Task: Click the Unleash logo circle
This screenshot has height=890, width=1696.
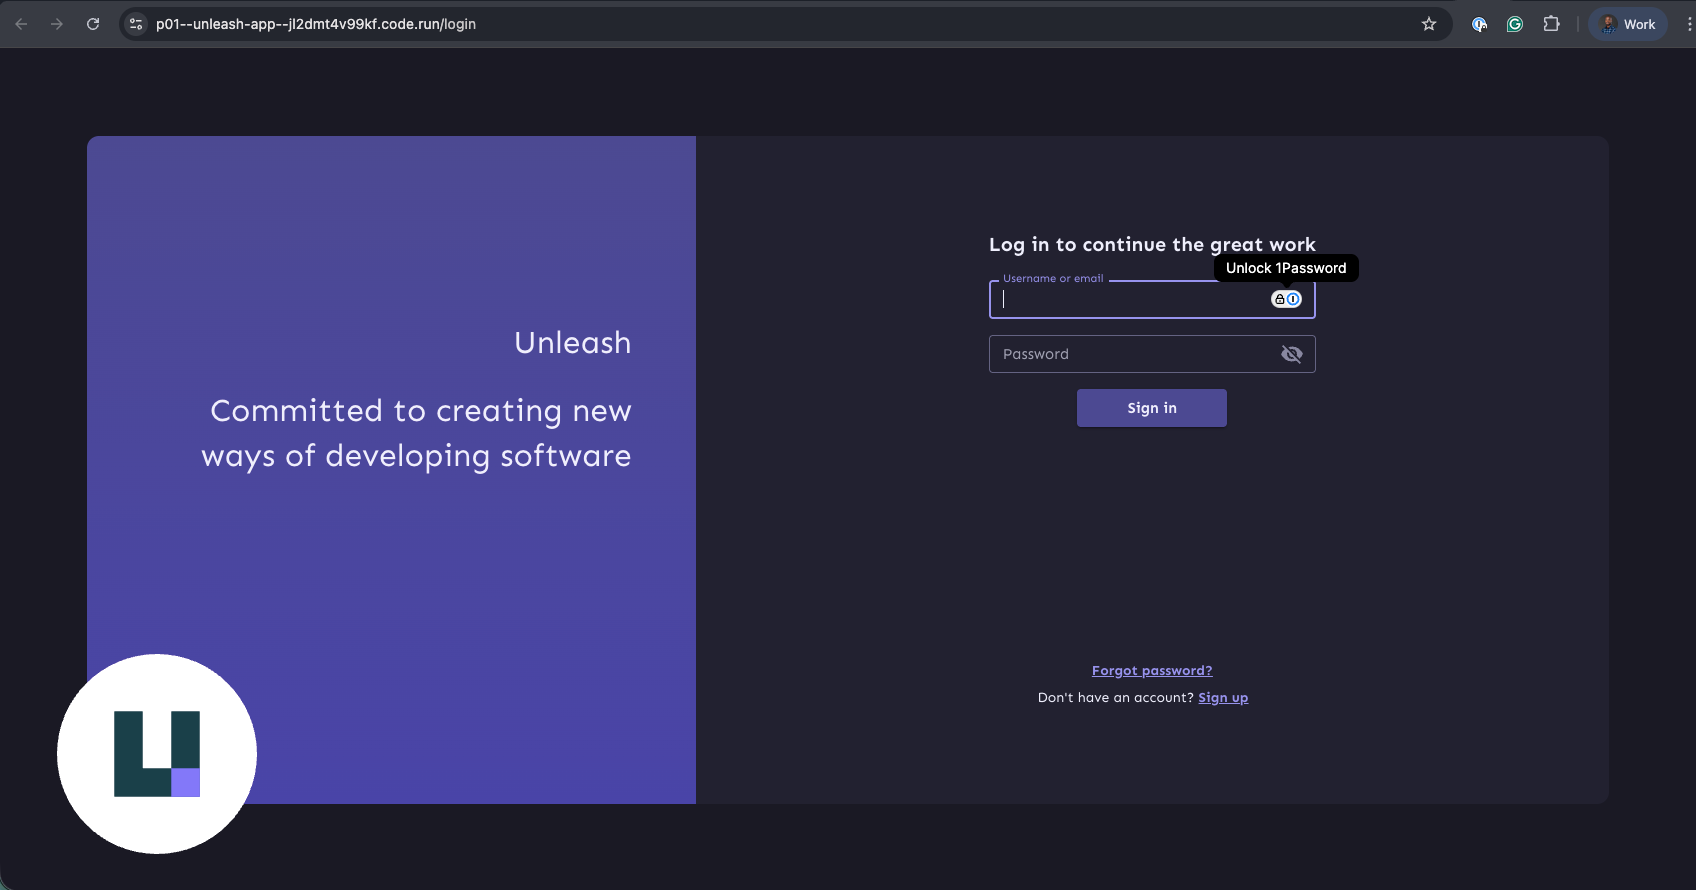Action: pos(157,754)
